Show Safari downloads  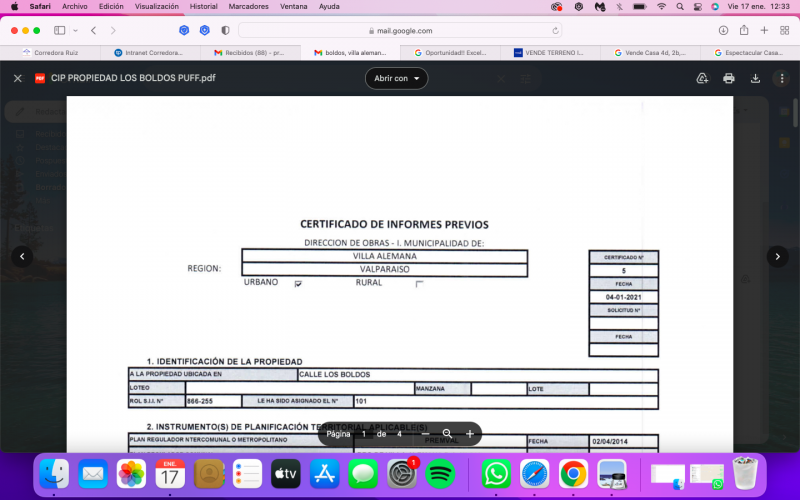pyautogui.click(x=723, y=31)
